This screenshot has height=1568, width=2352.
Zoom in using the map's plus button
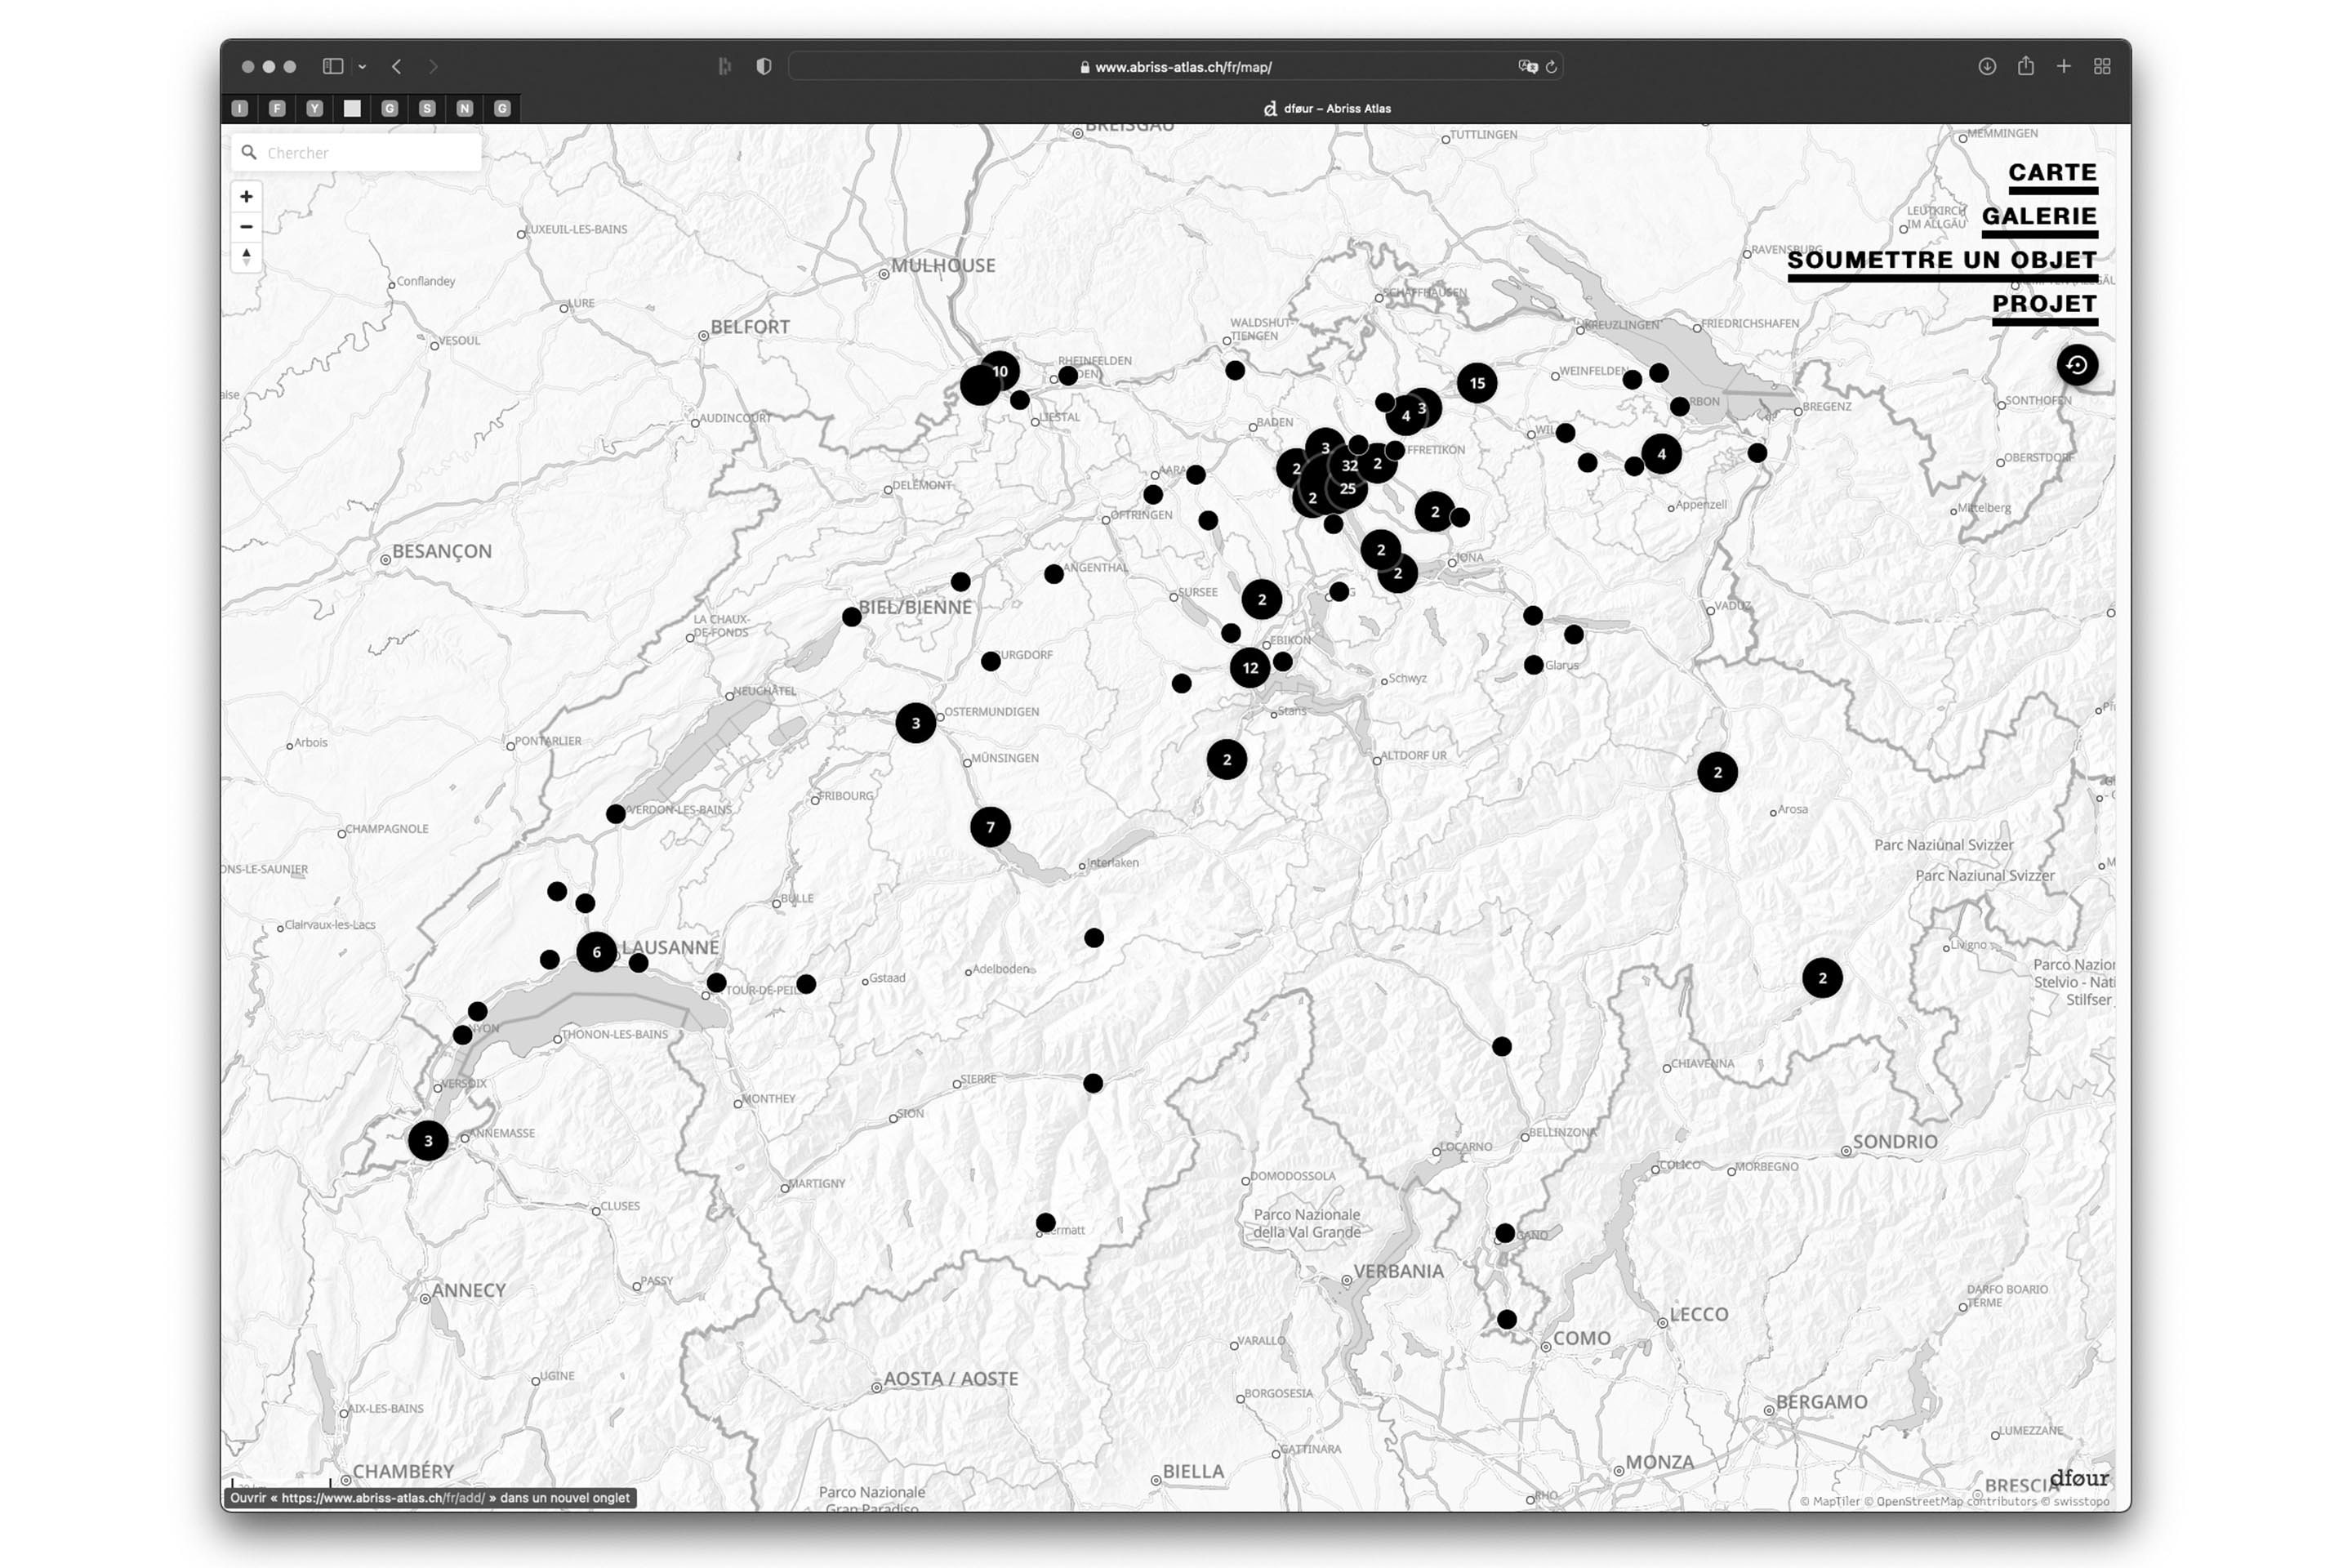[246, 196]
